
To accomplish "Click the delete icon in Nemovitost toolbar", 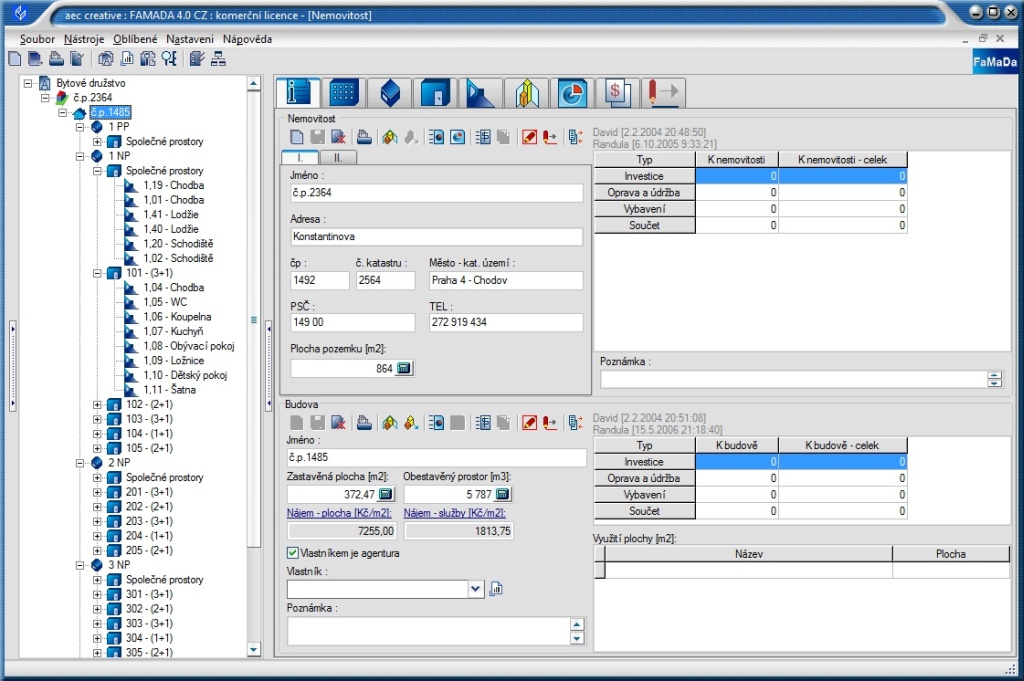I will coord(339,137).
